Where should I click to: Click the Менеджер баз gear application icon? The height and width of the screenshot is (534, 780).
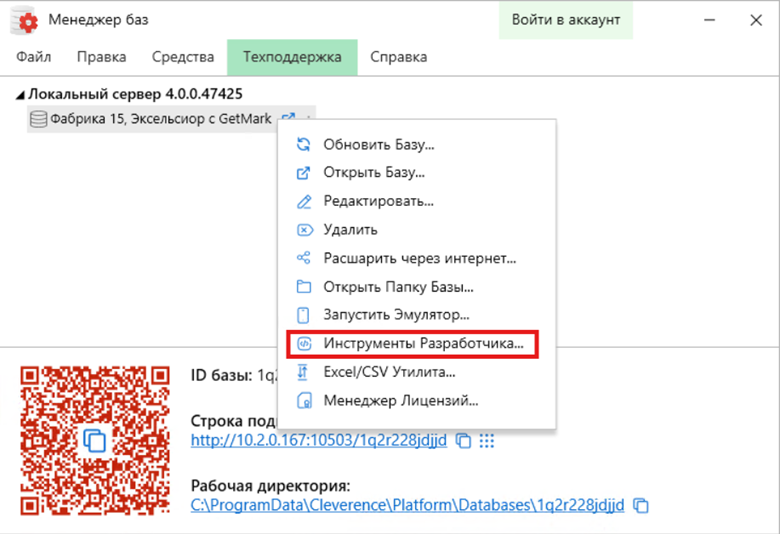coord(25,21)
